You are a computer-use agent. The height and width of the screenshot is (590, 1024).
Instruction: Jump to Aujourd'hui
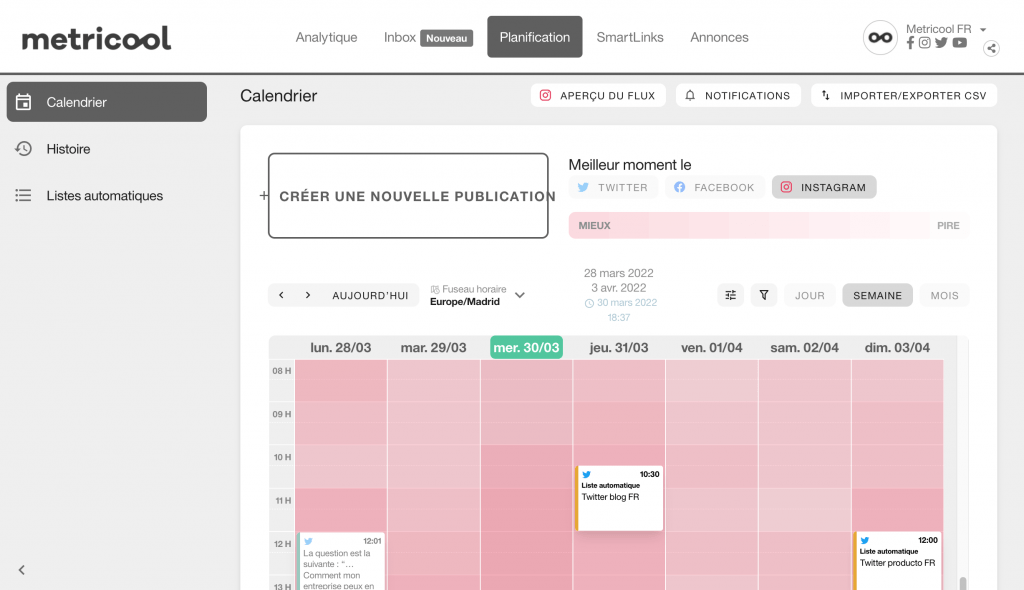click(370, 295)
